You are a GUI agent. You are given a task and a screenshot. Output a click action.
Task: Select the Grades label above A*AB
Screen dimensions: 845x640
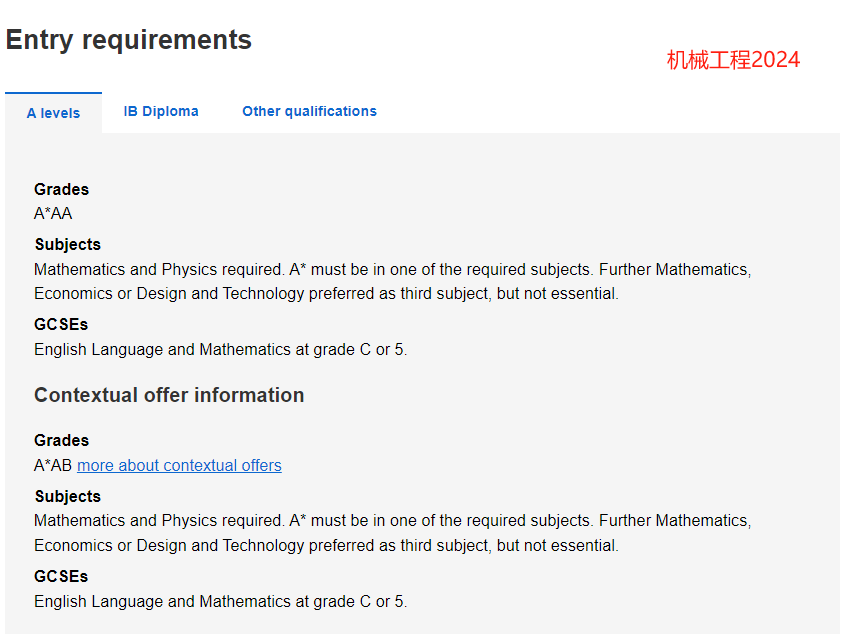[x=61, y=440]
